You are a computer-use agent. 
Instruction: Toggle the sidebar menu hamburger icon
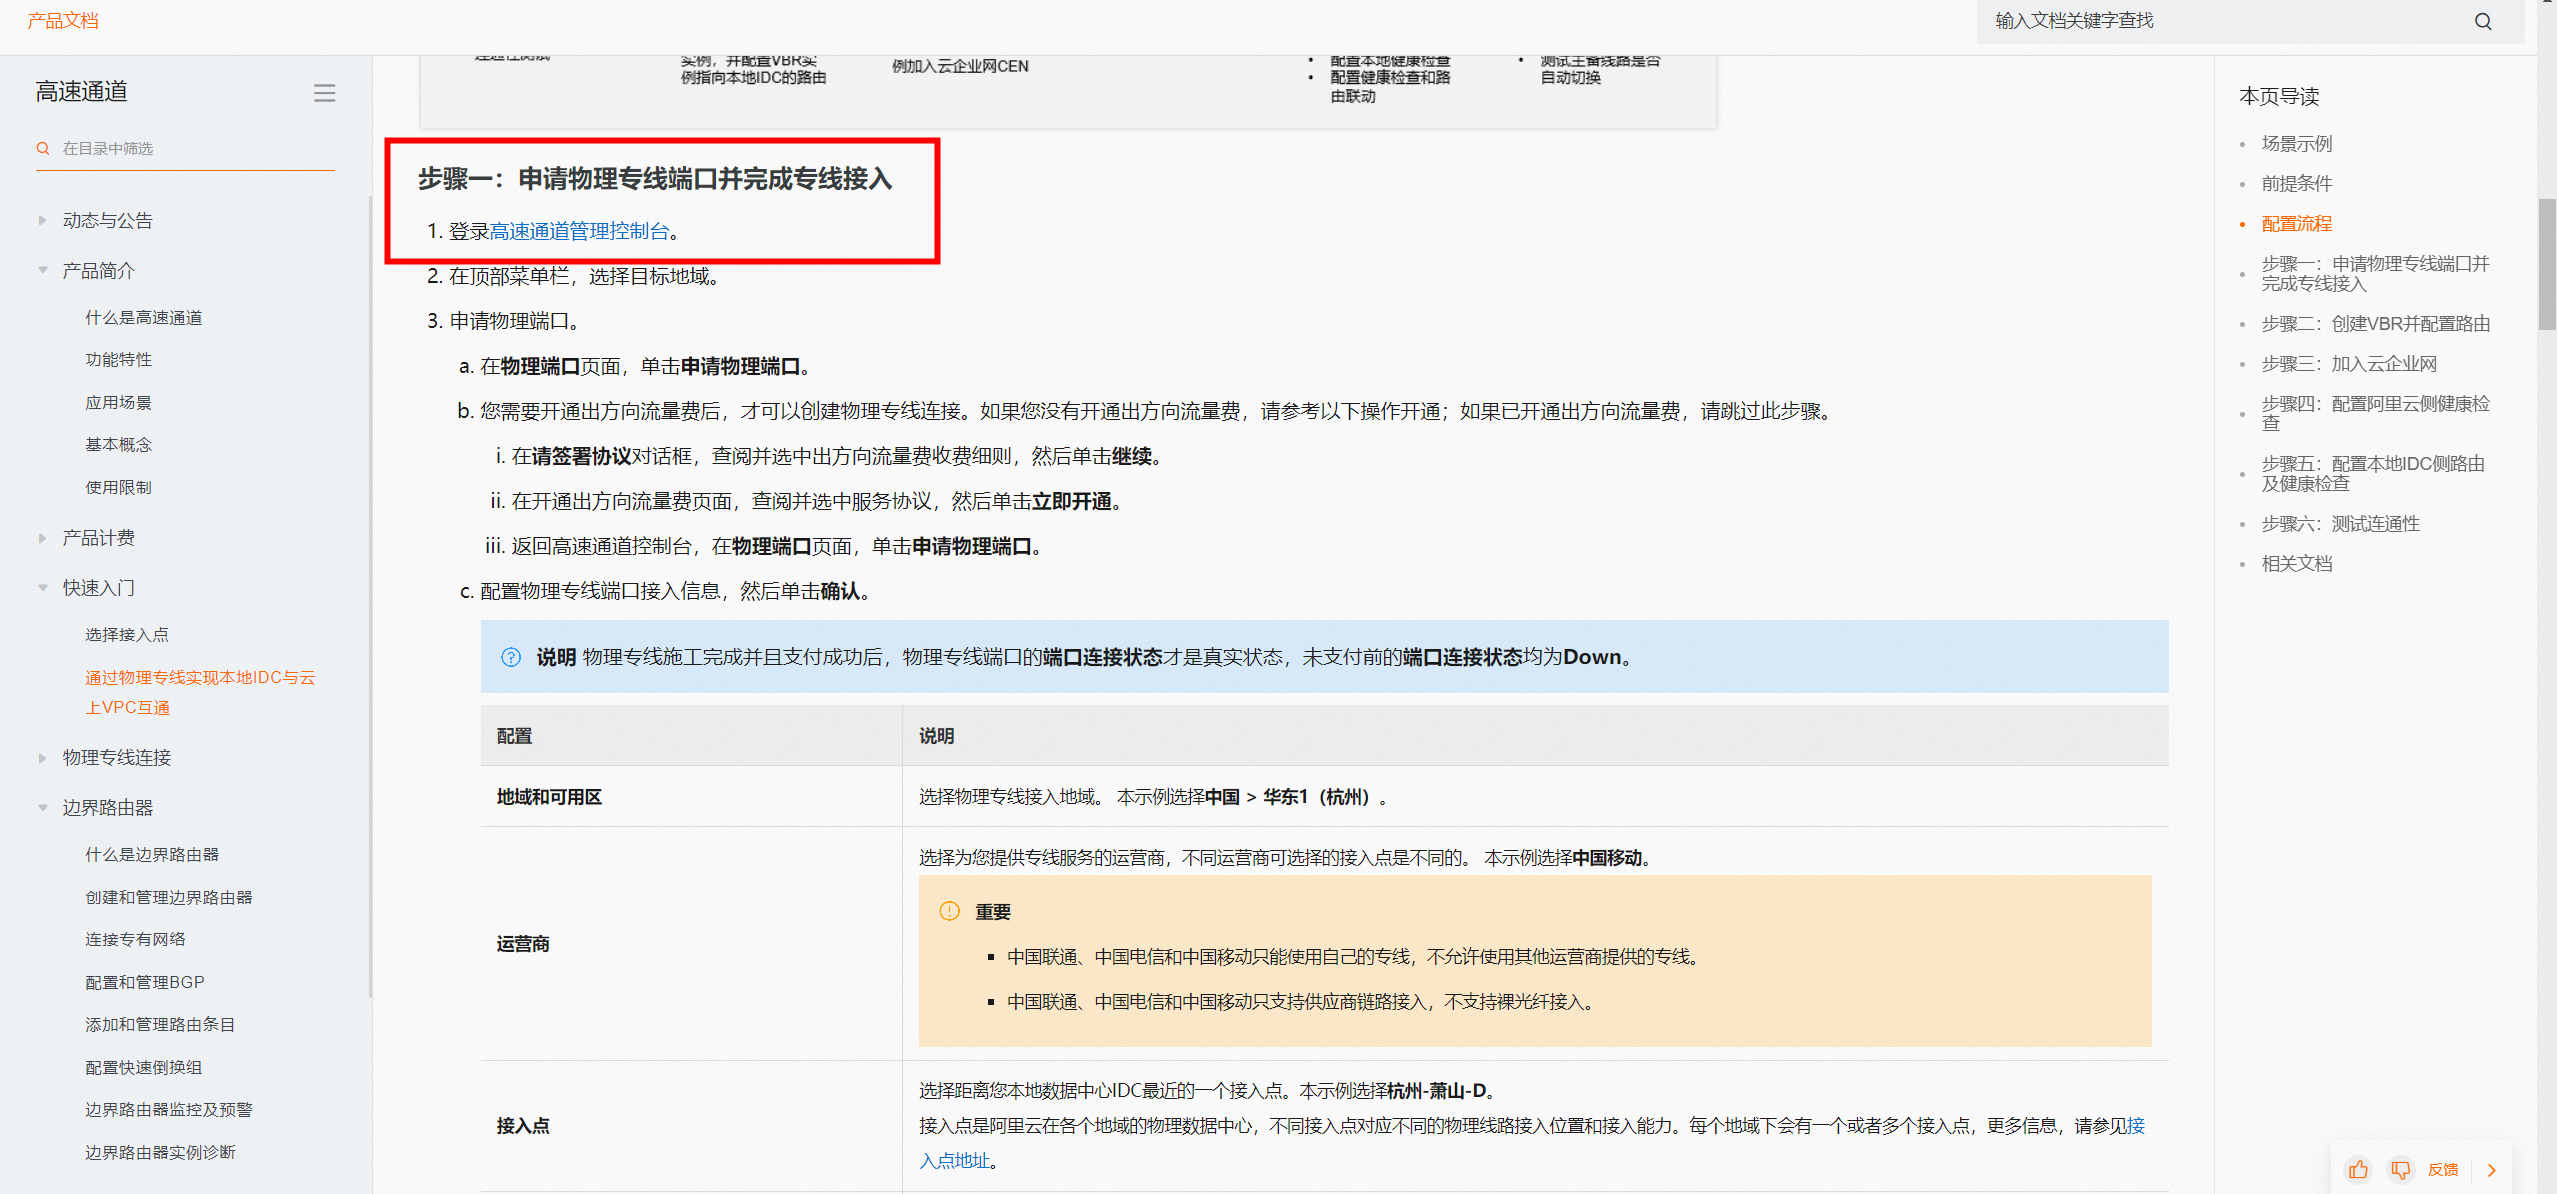tap(324, 93)
